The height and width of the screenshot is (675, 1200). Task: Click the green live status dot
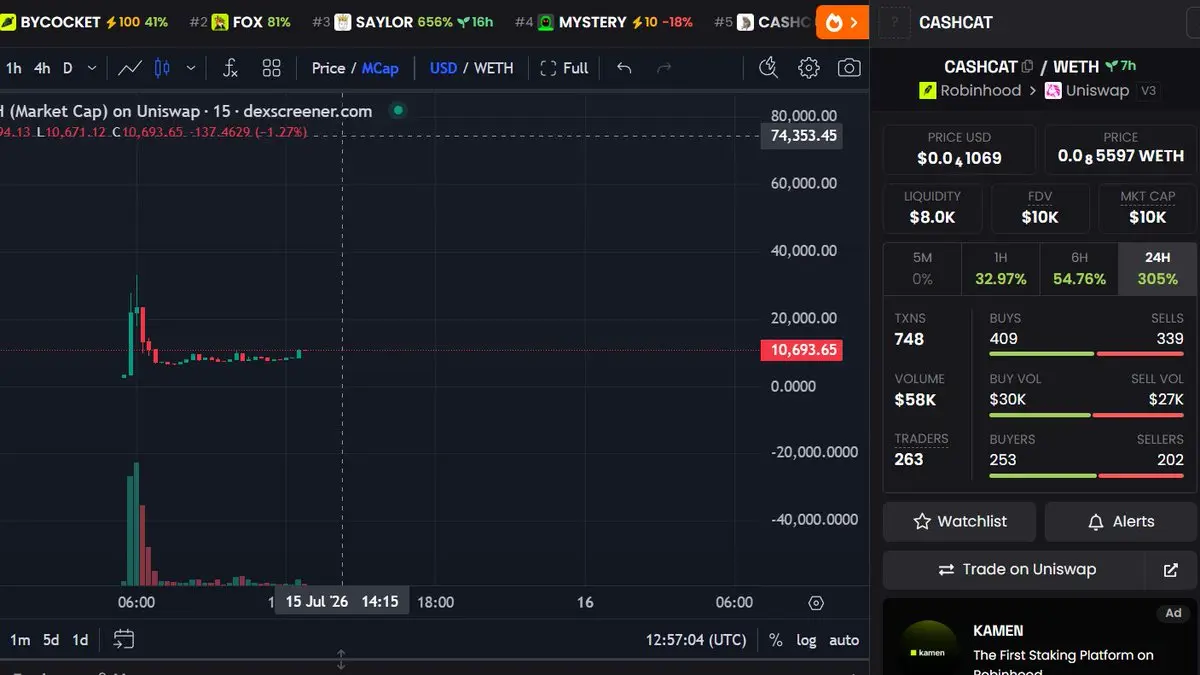[x=398, y=110]
